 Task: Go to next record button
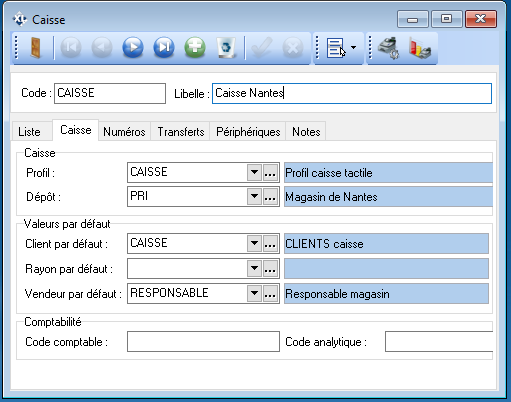coord(133,48)
